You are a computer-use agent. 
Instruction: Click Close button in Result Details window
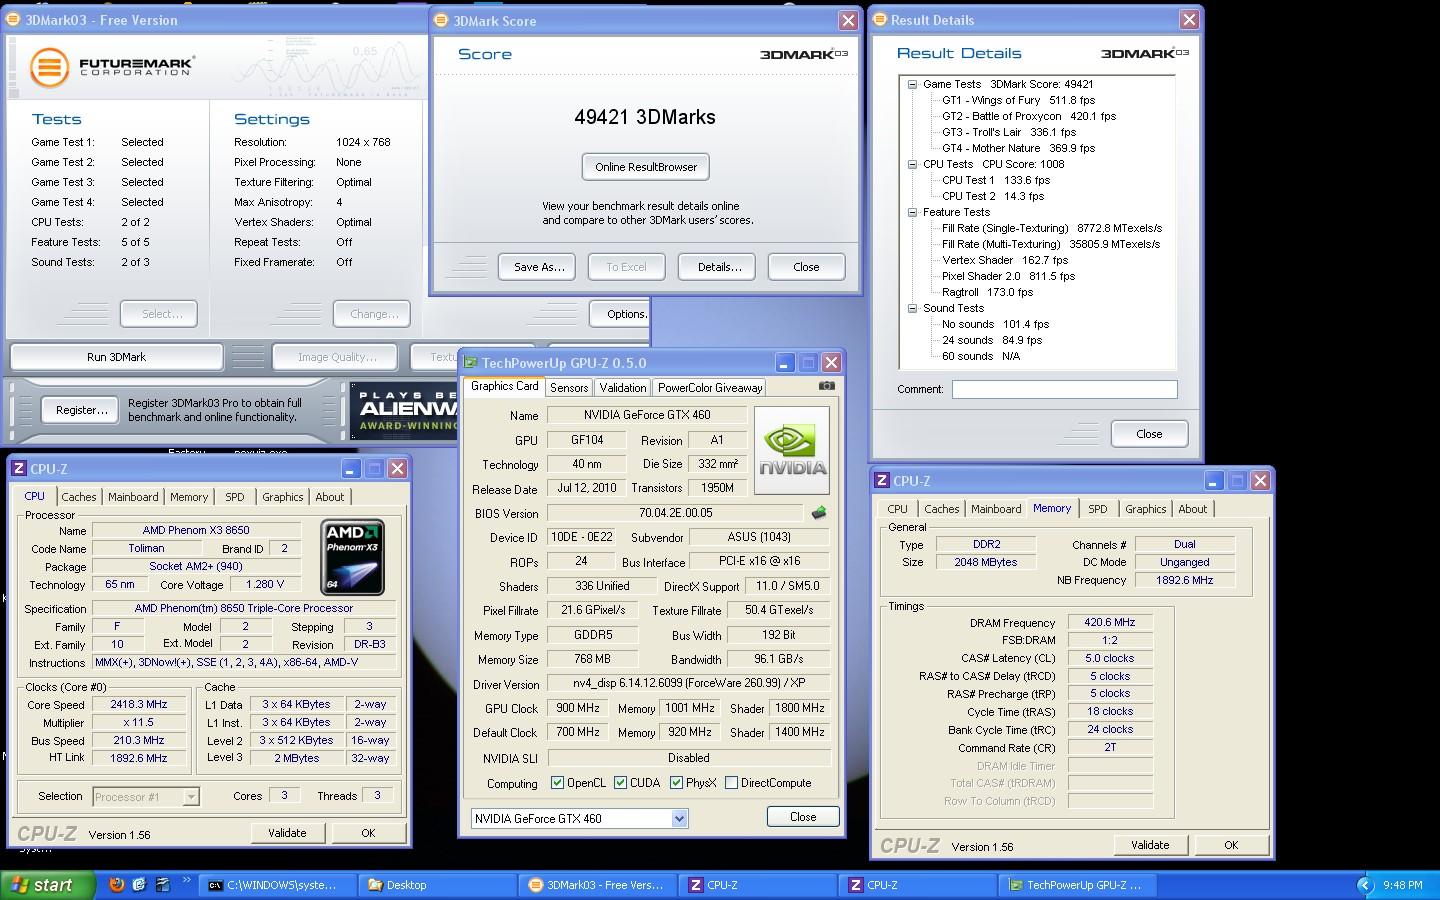pyautogui.click(x=1149, y=434)
